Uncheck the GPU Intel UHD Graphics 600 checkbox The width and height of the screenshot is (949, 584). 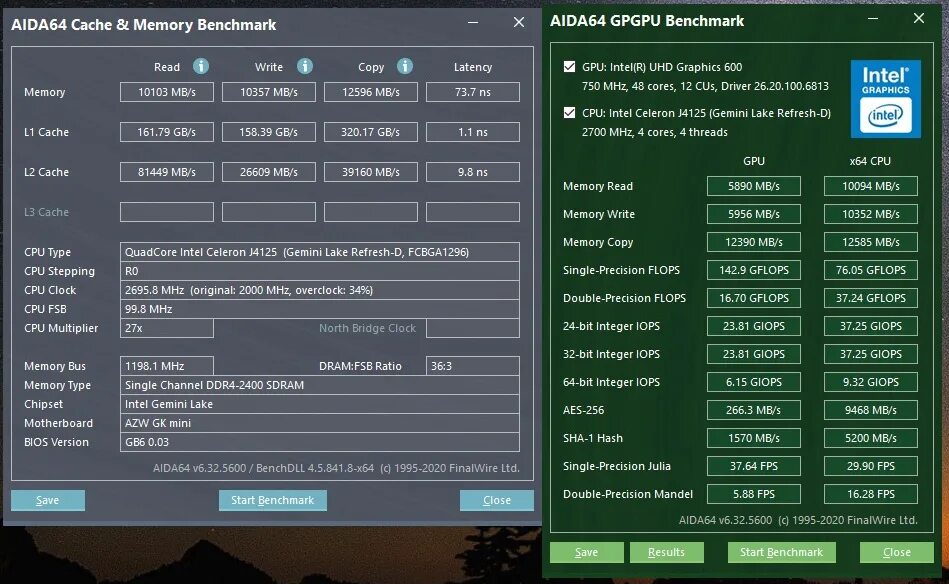click(x=570, y=67)
